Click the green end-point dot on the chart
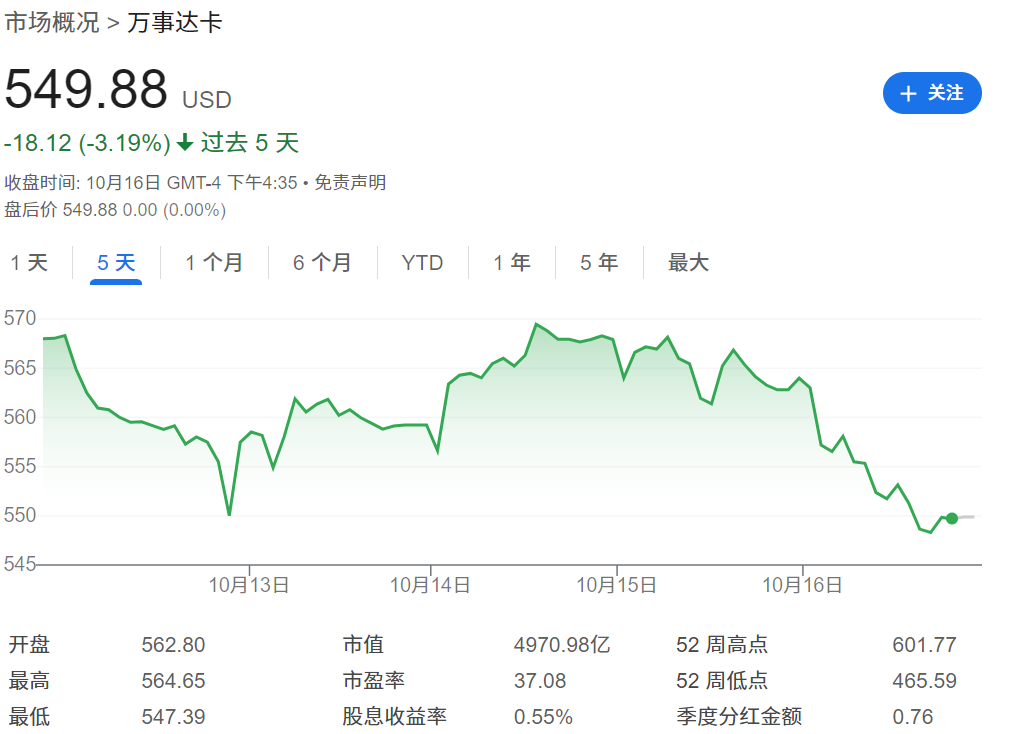 [951, 518]
